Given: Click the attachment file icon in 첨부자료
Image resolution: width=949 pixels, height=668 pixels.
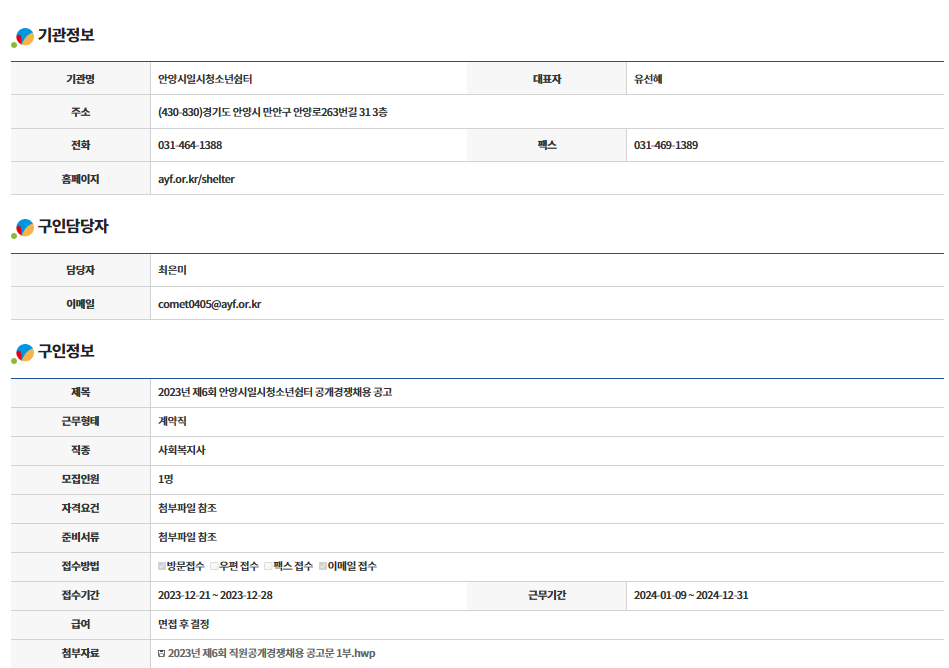Looking at the screenshot, I should pyautogui.click(x=162, y=654).
